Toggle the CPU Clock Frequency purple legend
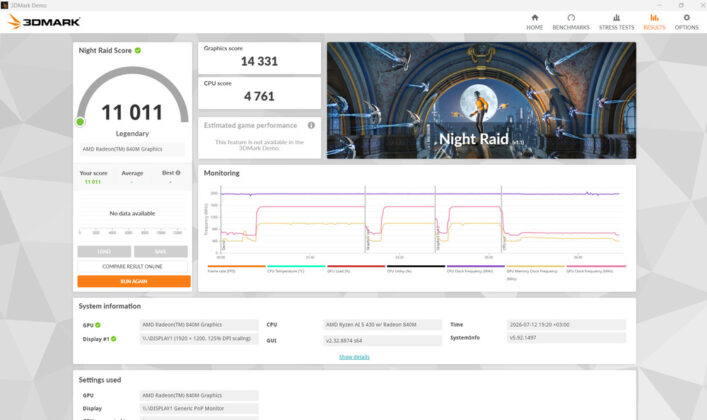 click(x=476, y=269)
